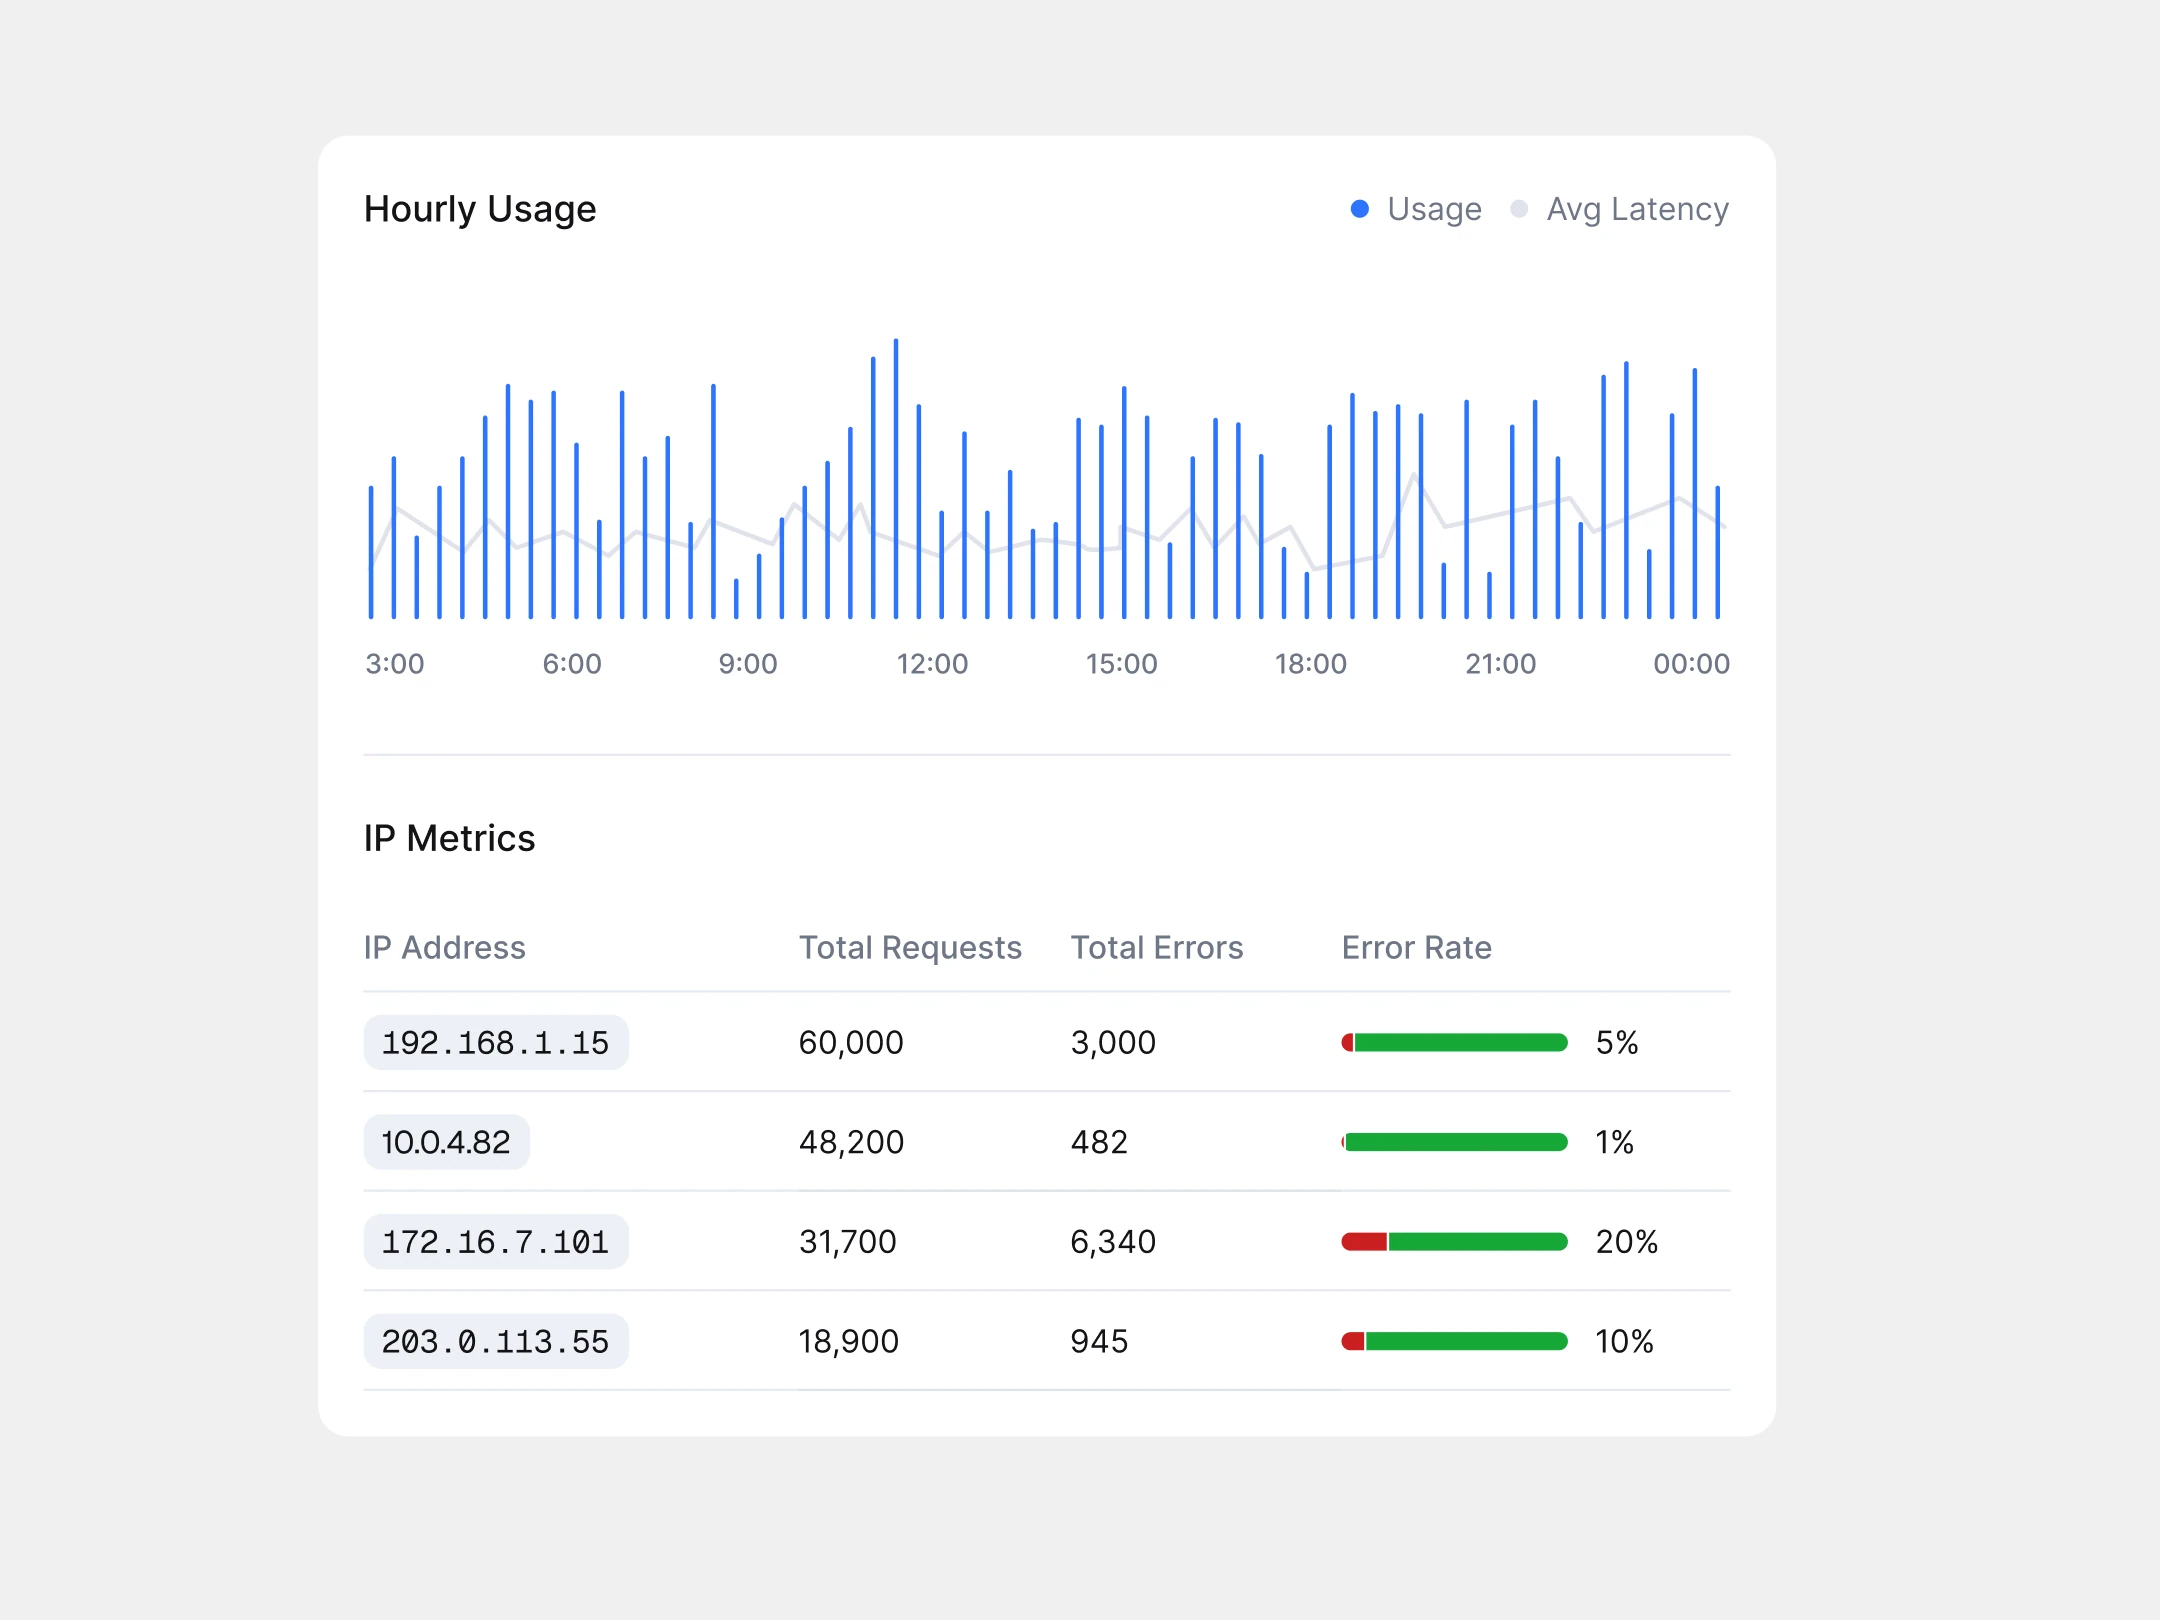Click the 5% error rate label

tap(1617, 1043)
